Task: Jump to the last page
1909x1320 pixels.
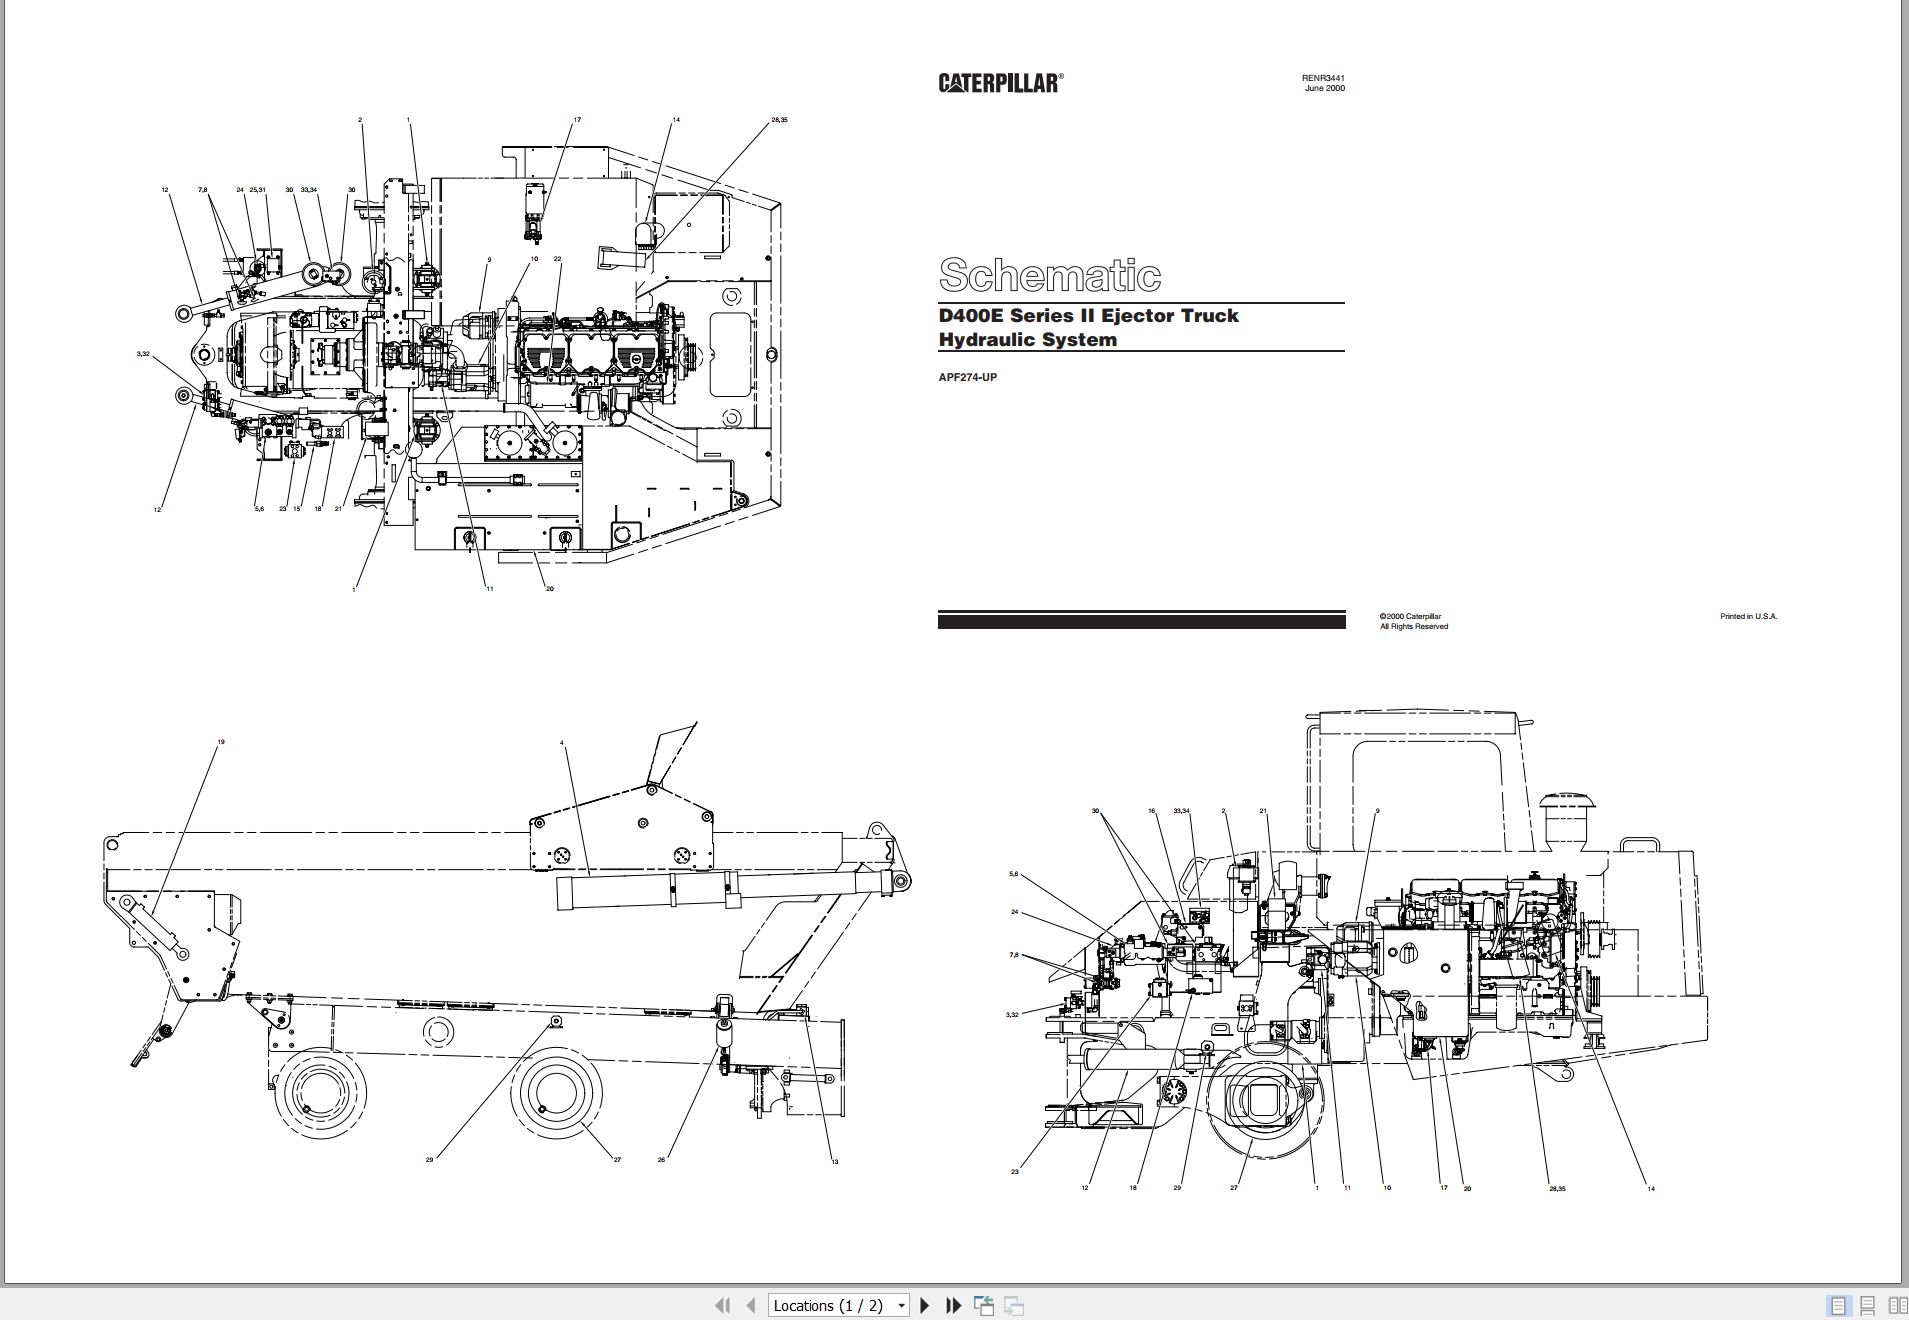Action: [953, 1305]
